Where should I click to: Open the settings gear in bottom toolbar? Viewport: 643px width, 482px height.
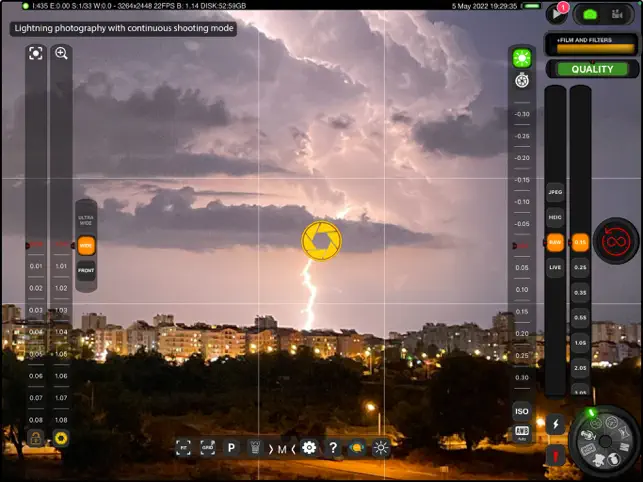coord(309,448)
